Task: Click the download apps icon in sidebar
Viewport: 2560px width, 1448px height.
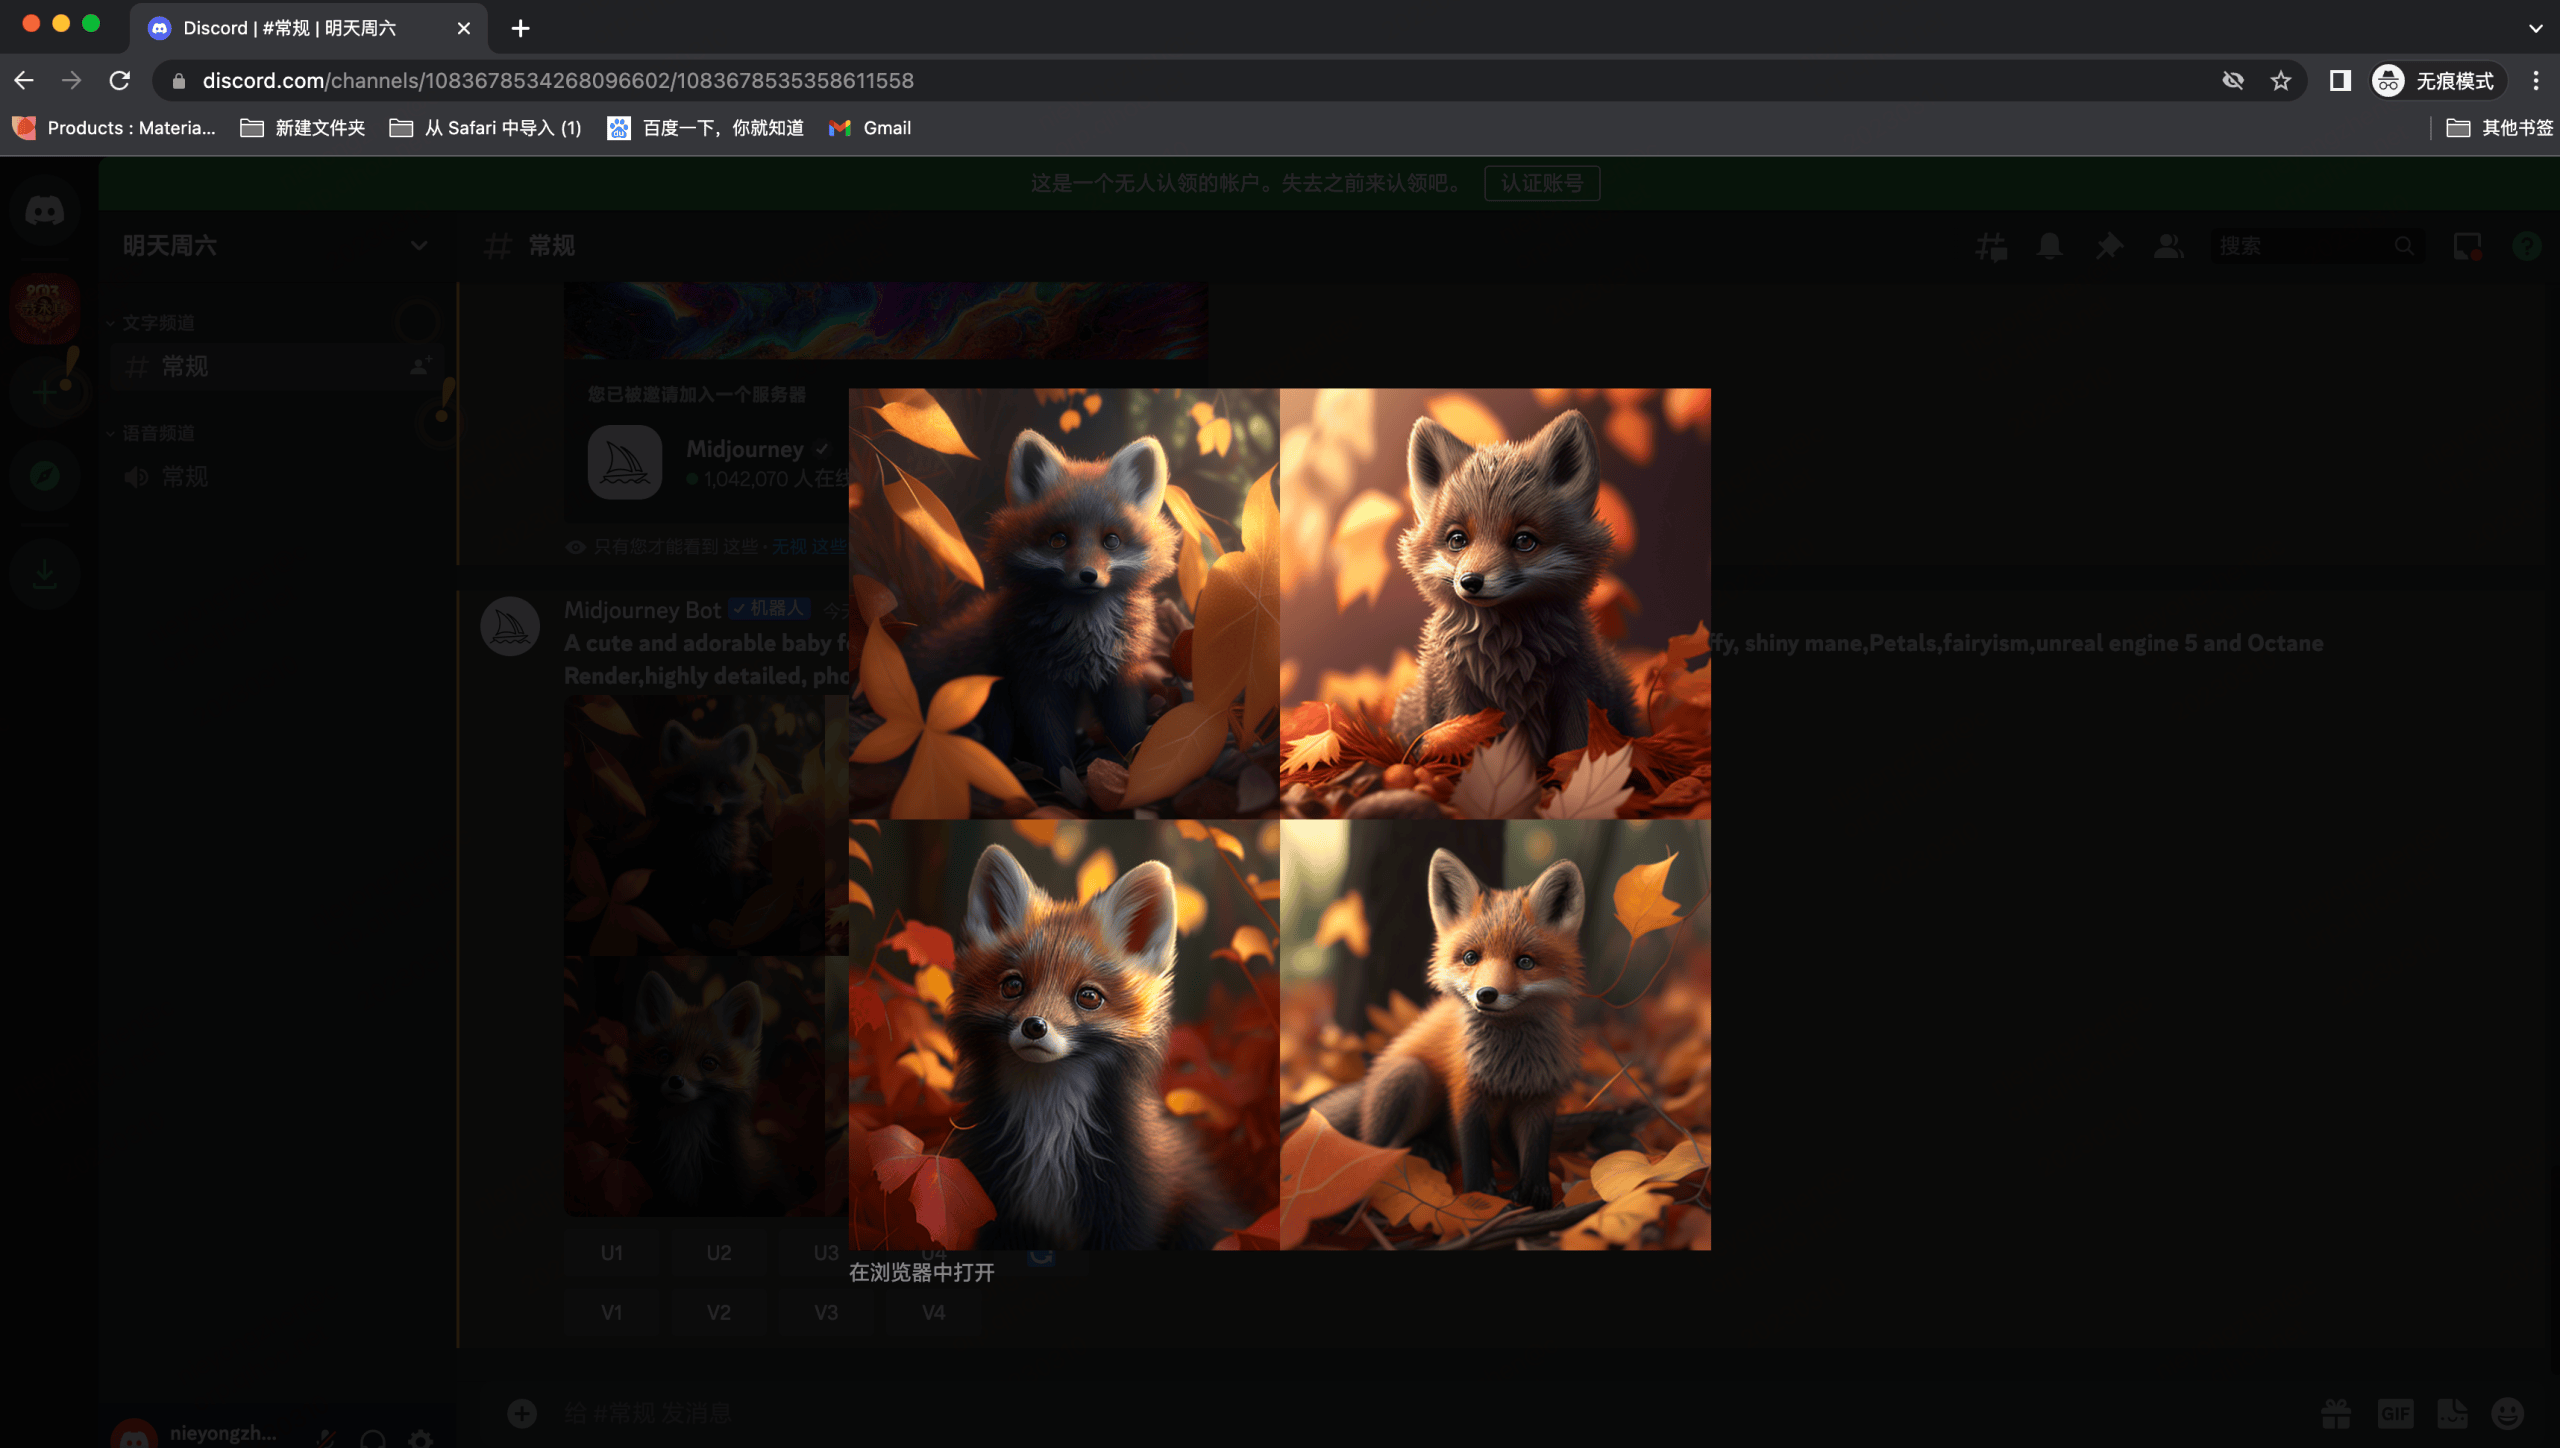Action: pyautogui.click(x=44, y=574)
